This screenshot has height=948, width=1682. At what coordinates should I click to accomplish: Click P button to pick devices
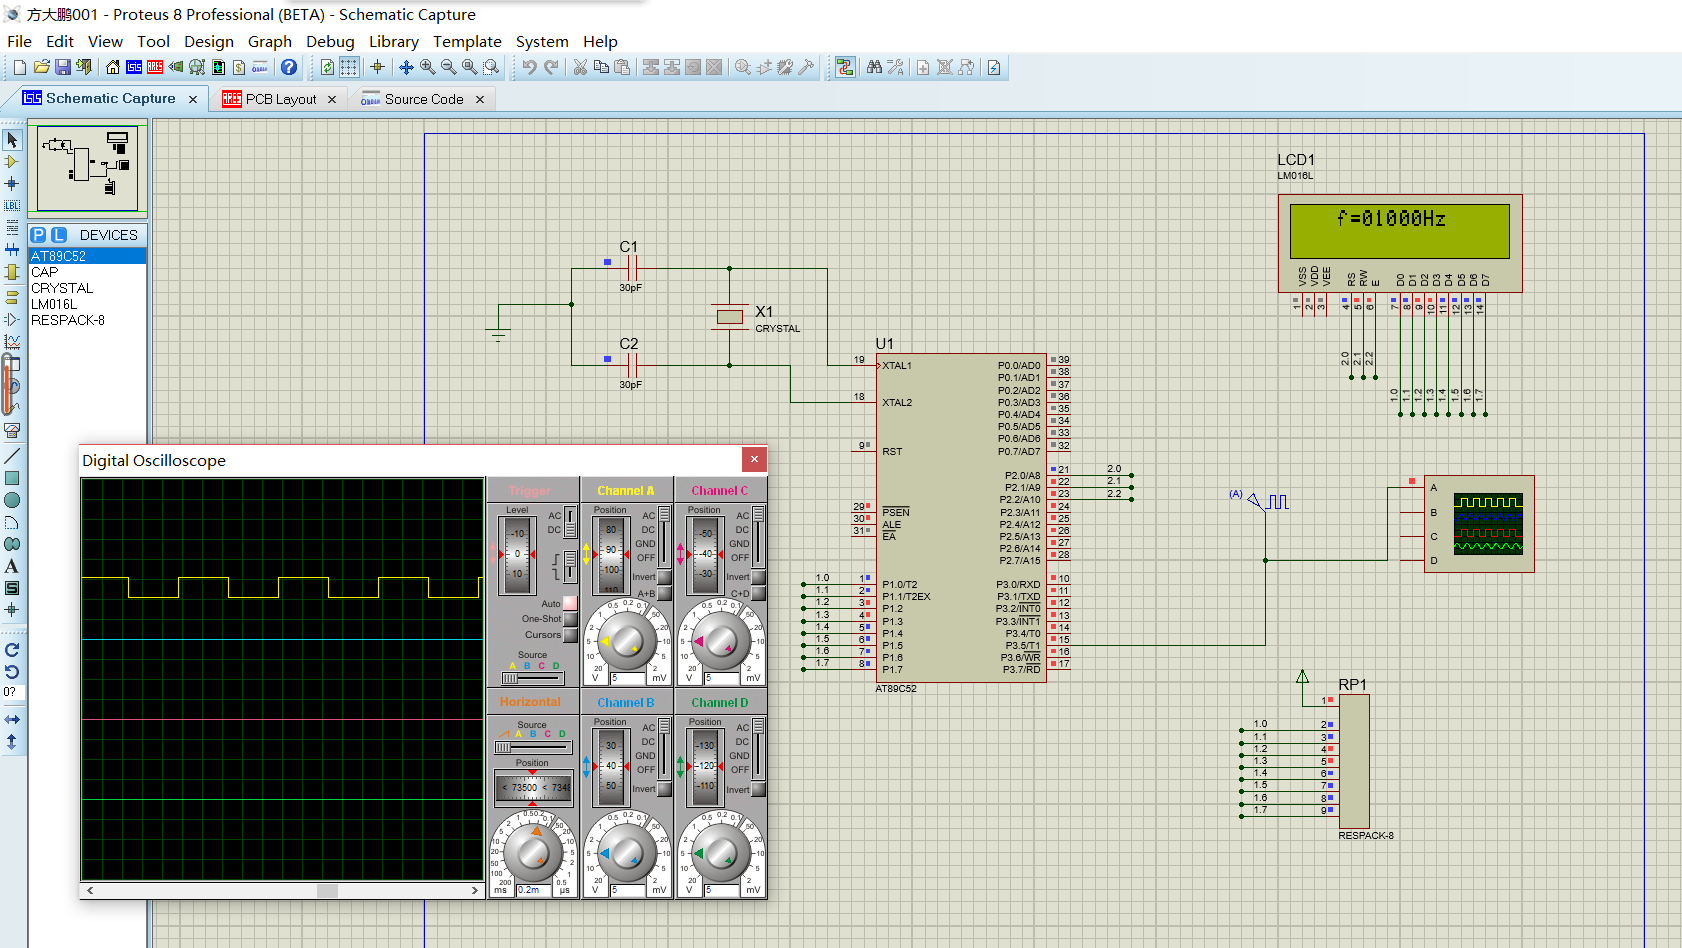click(x=38, y=235)
